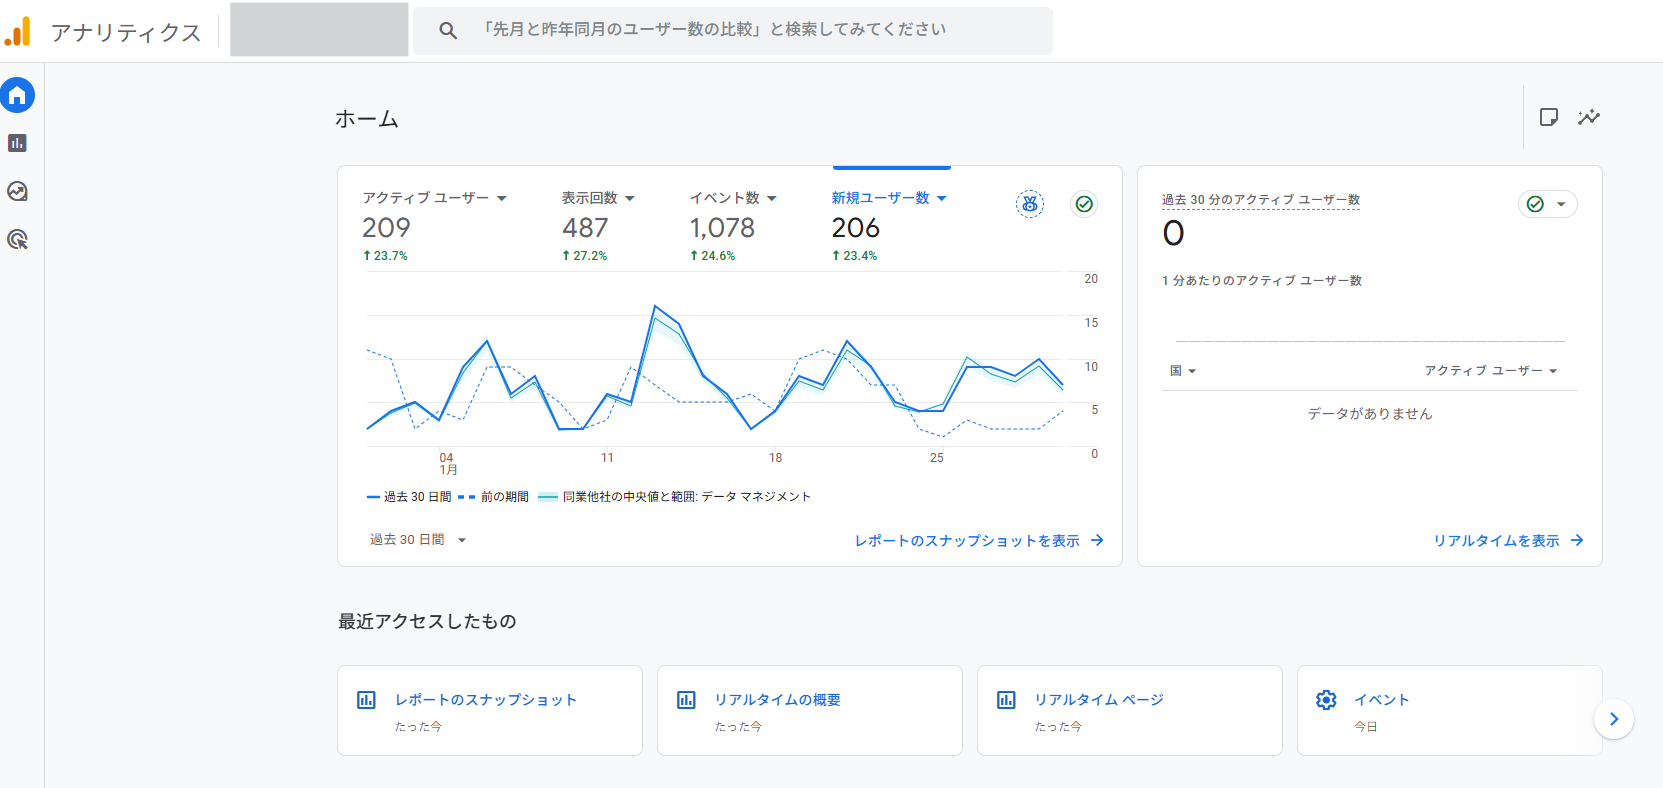Open the イベント数 metric dropdown
Image resolution: width=1663 pixels, height=788 pixels.
733,198
